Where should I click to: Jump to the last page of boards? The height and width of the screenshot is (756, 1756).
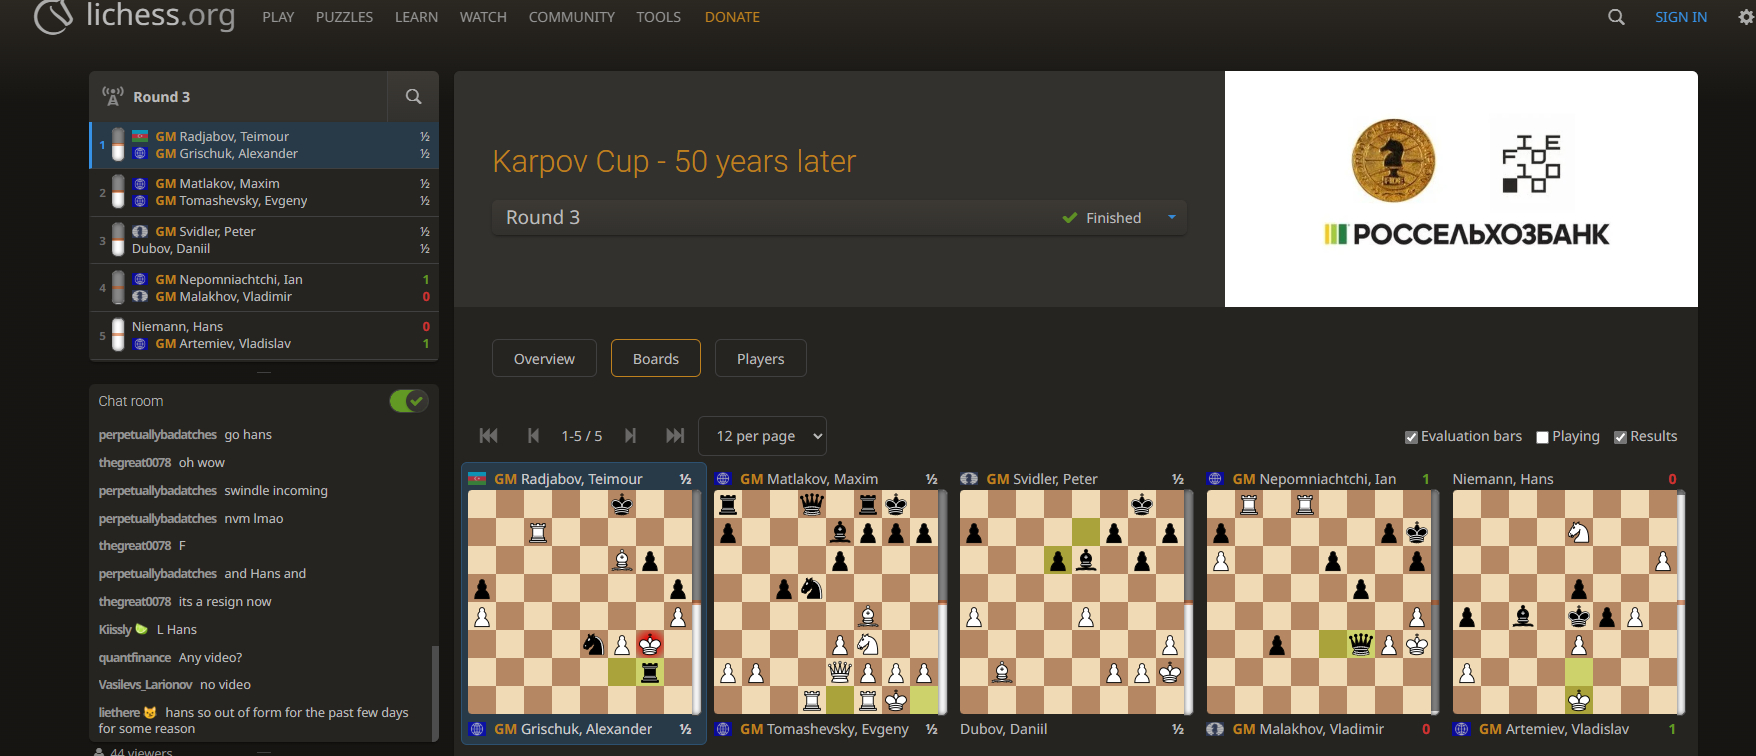tap(675, 436)
